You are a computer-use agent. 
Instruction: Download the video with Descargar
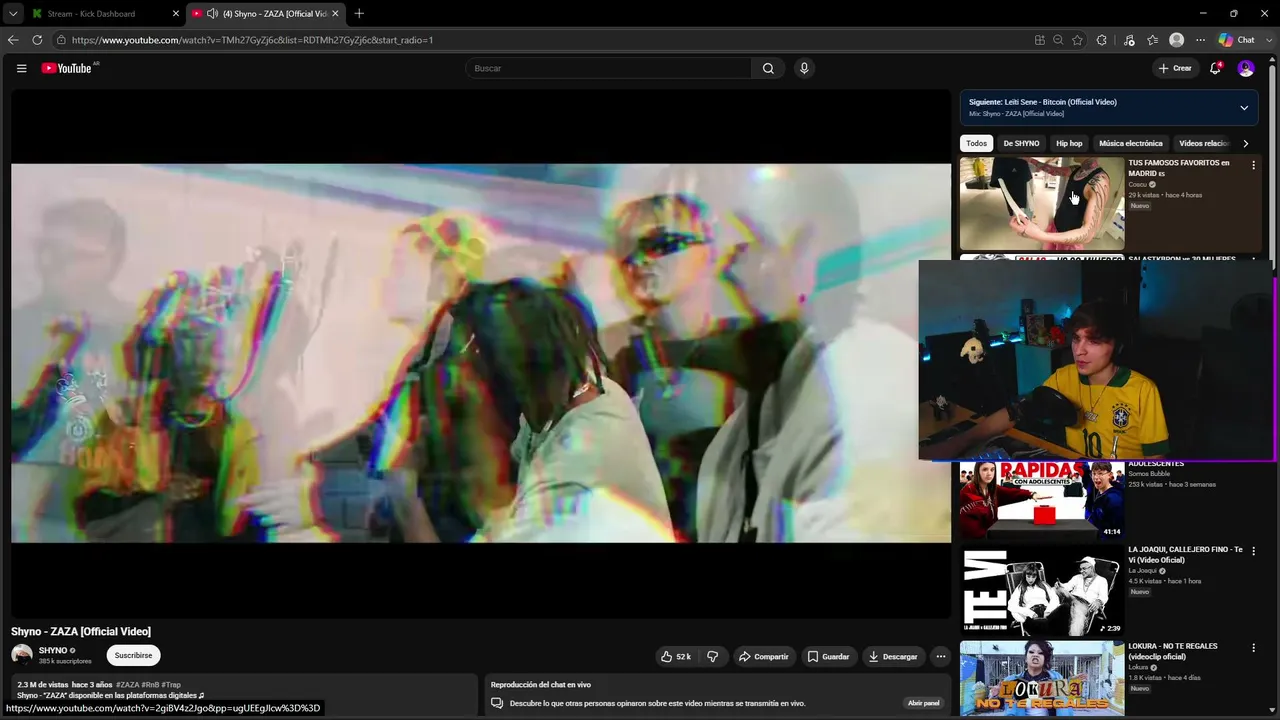tap(893, 657)
